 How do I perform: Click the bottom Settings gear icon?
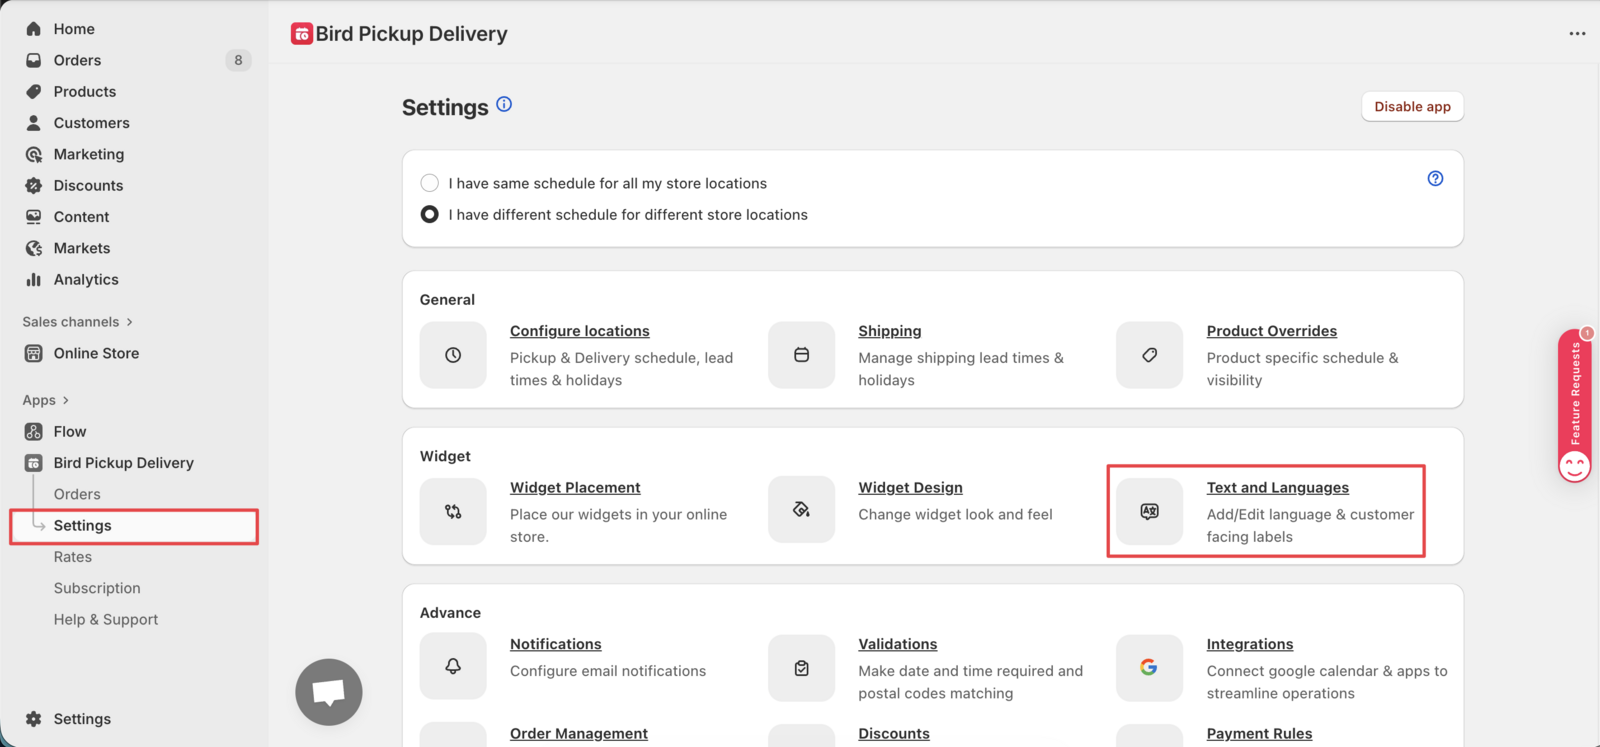click(34, 719)
